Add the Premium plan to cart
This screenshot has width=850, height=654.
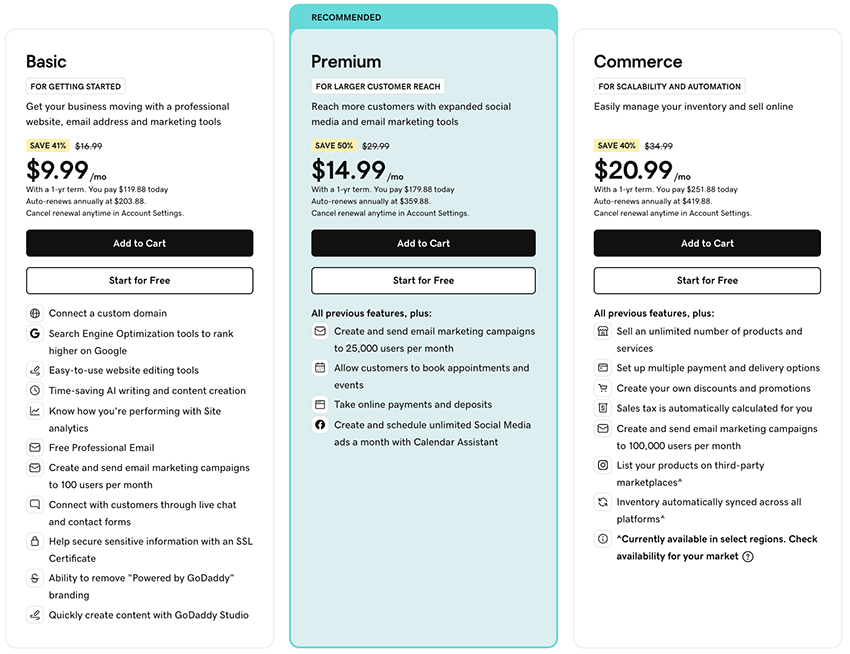(x=423, y=243)
